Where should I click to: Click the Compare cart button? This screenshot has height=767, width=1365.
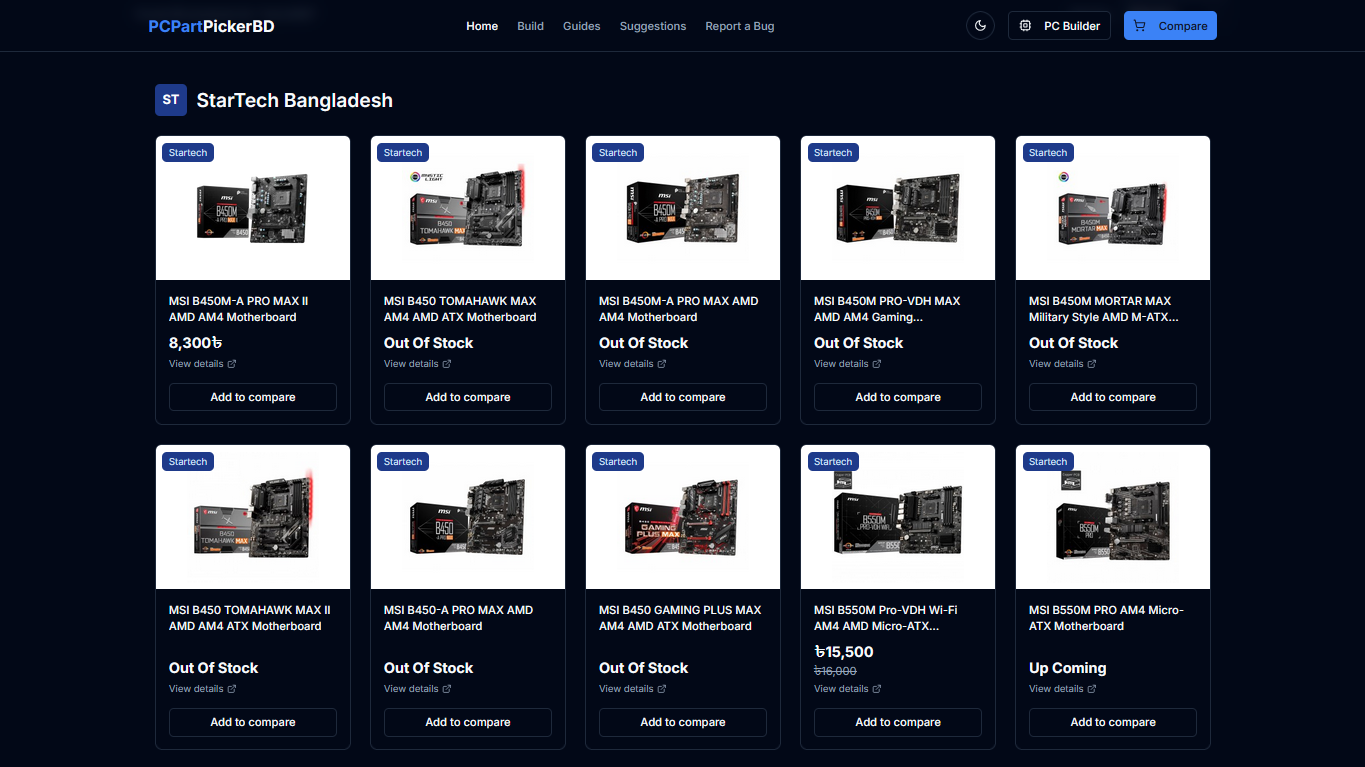[1170, 26]
